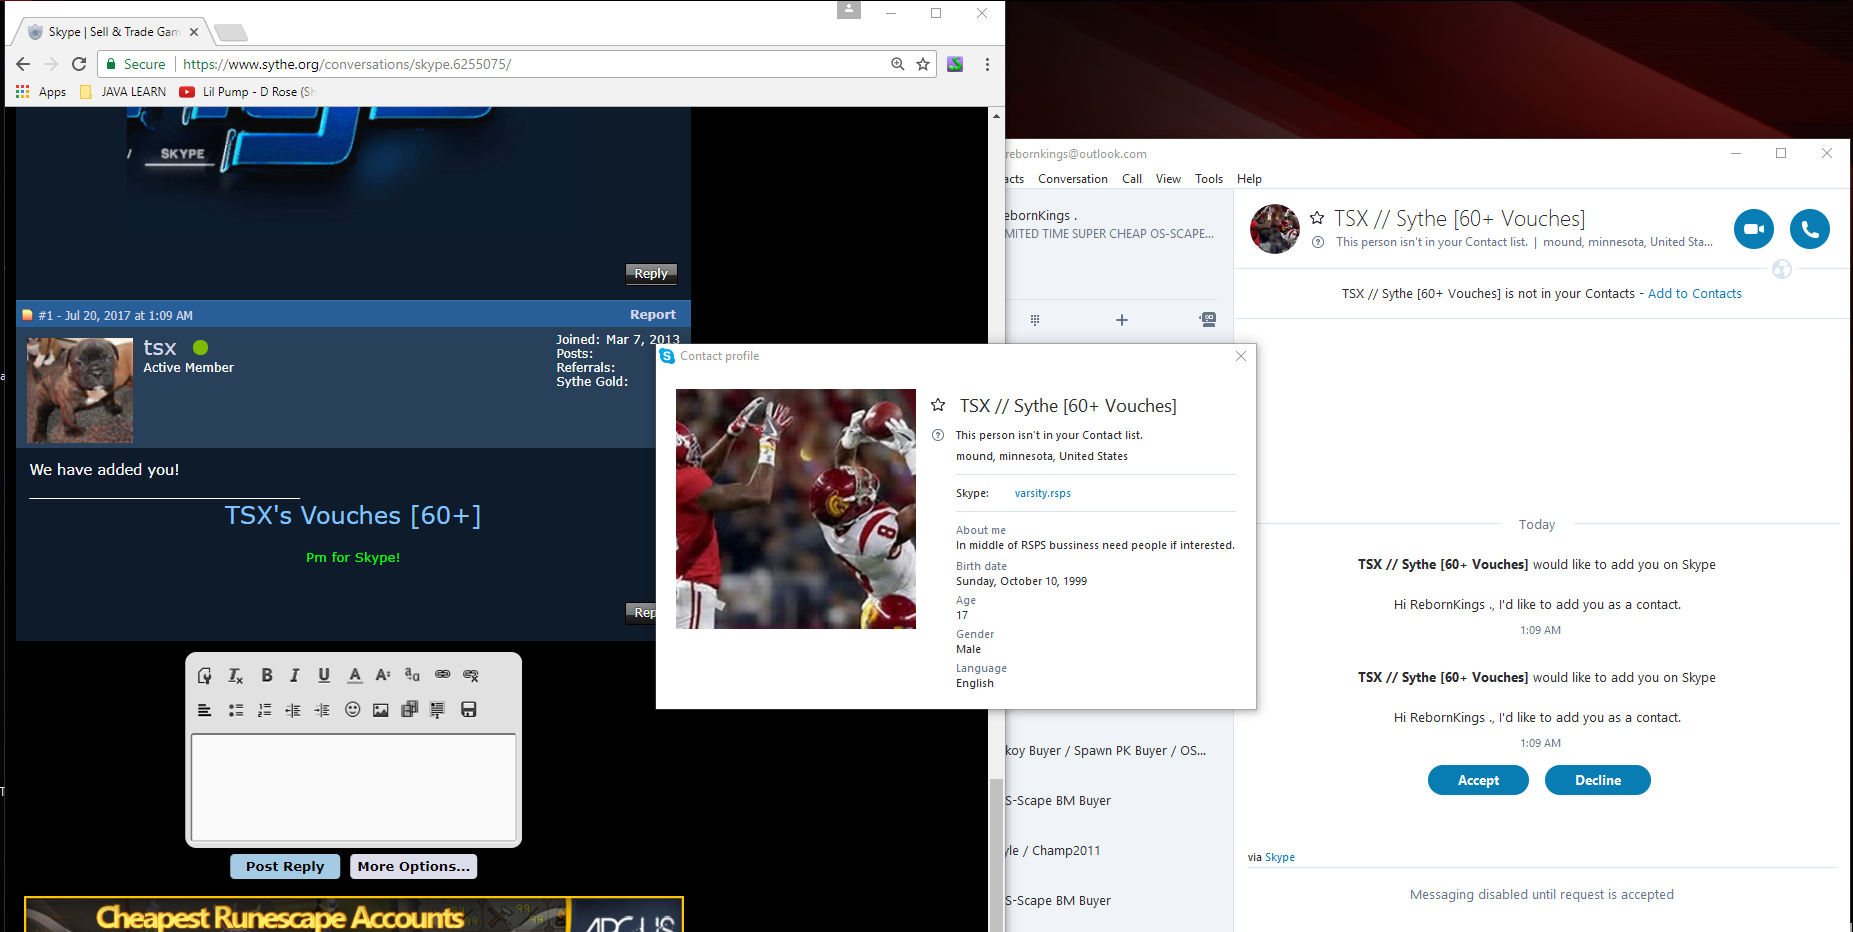
Task: Click inside the reply message text box
Action: pyautogui.click(x=354, y=788)
